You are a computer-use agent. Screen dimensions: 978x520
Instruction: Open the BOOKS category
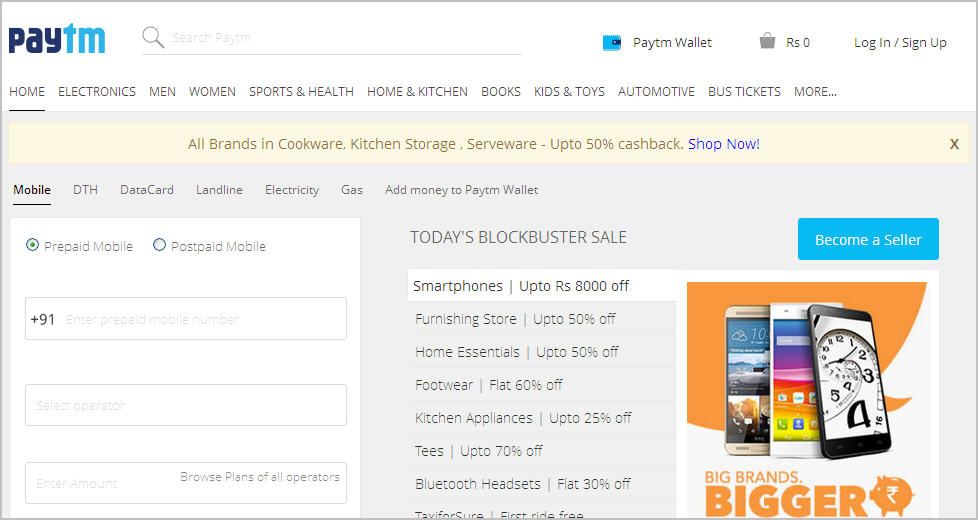[501, 92]
